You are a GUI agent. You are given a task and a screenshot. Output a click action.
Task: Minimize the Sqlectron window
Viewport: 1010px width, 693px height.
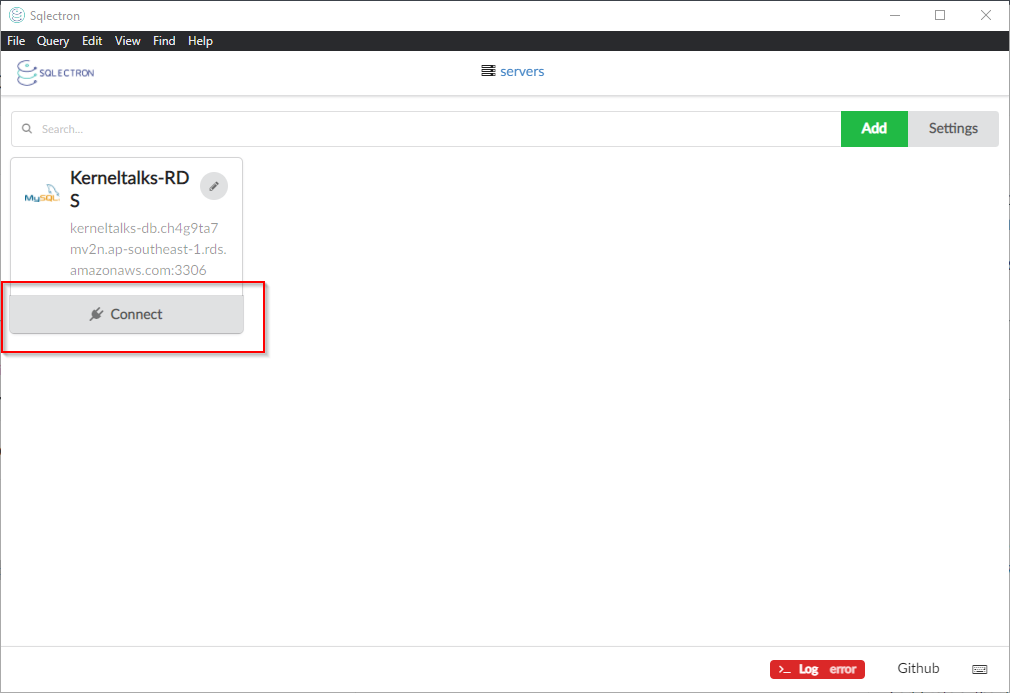(x=895, y=15)
